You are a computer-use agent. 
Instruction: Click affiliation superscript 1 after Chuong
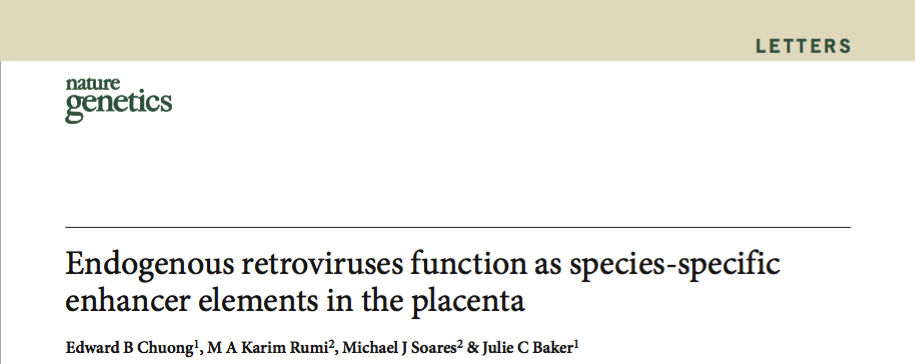[x=197, y=345]
